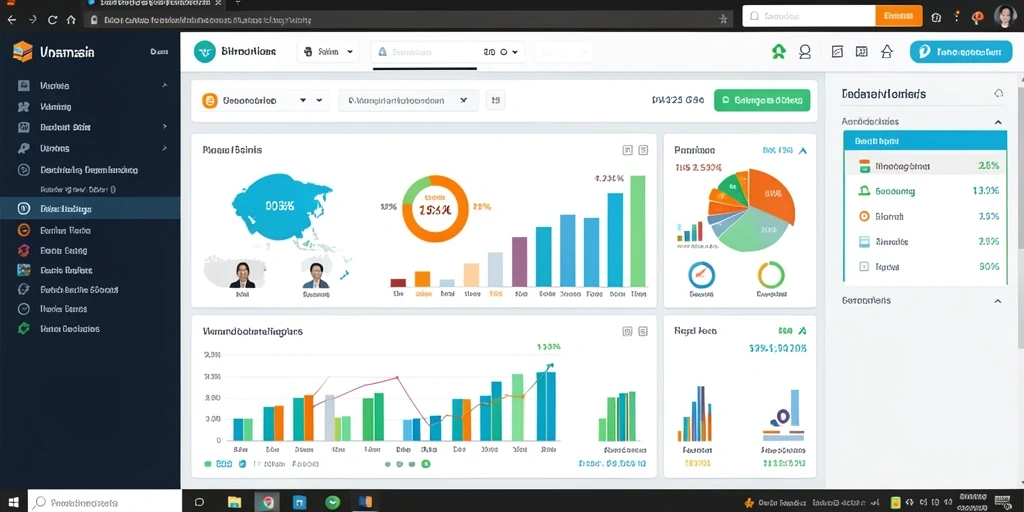Click the browser address bar
This screenshot has height=512, width=1024.
click(409, 20)
